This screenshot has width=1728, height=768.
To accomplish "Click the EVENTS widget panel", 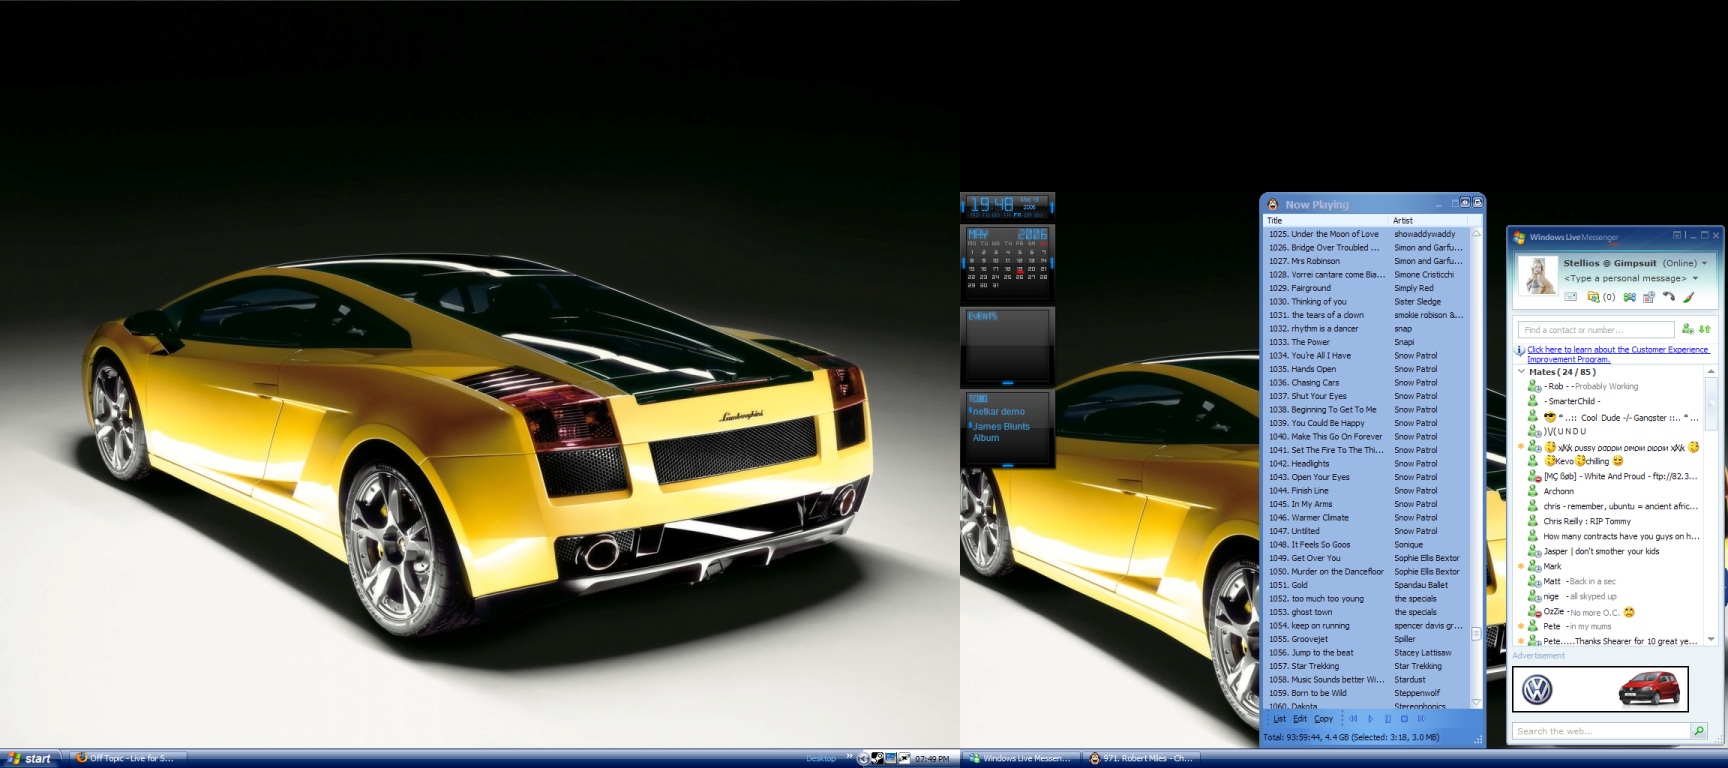I will (1008, 346).
